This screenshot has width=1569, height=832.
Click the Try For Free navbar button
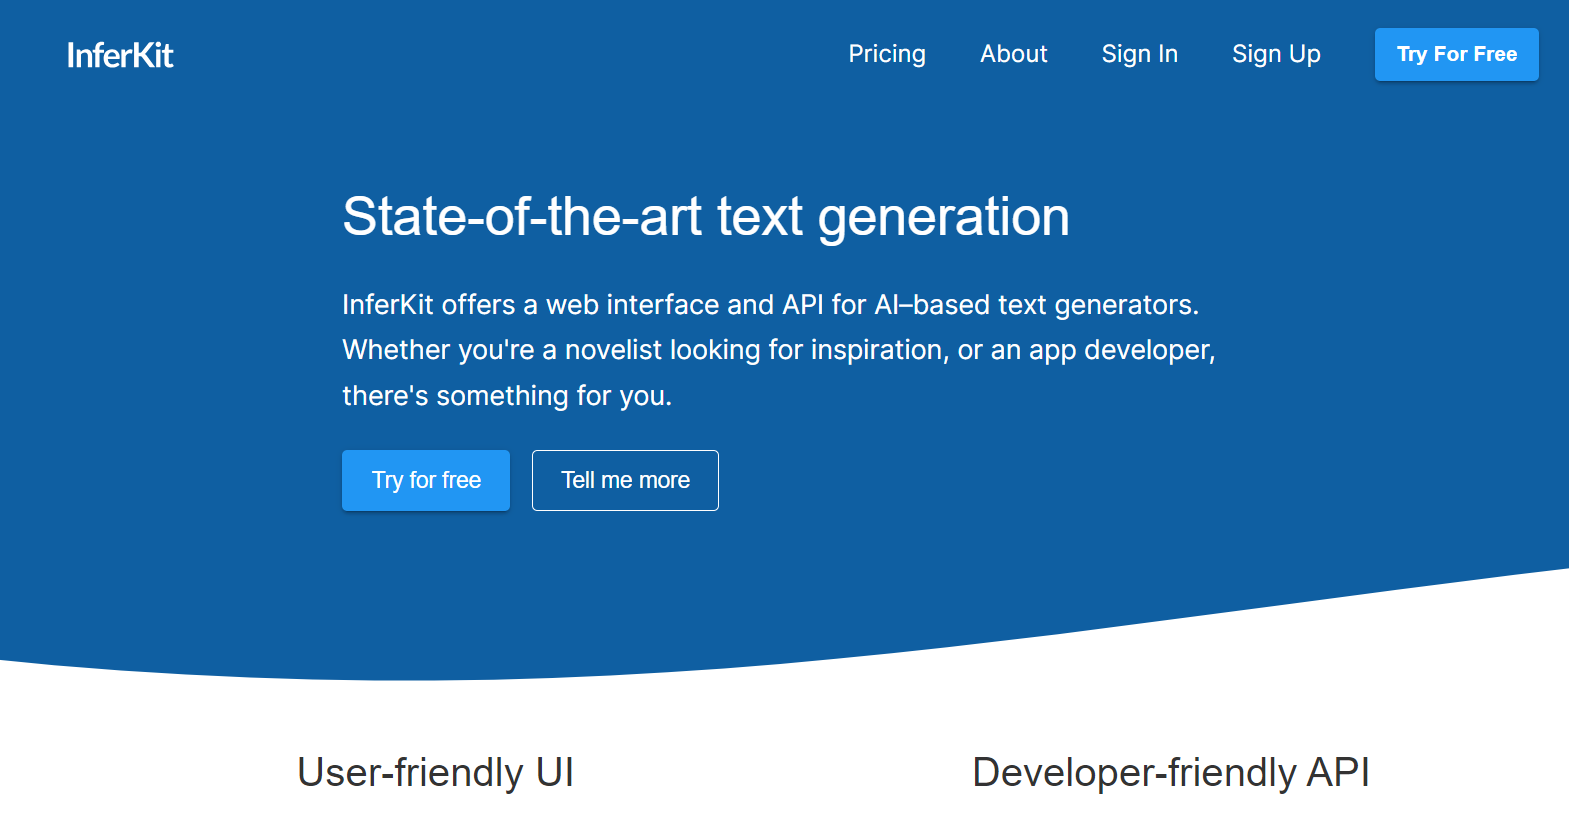point(1456,54)
